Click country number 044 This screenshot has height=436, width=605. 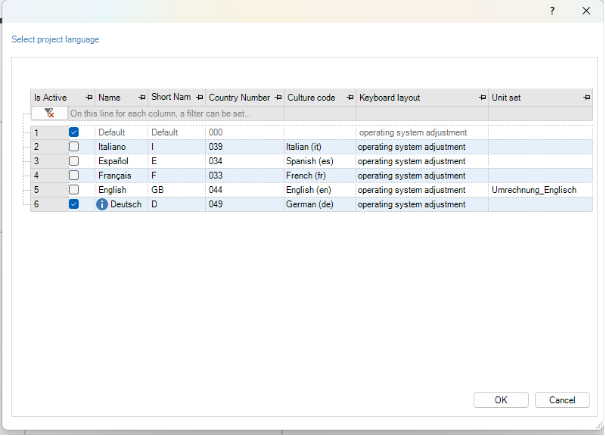click(245, 190)
